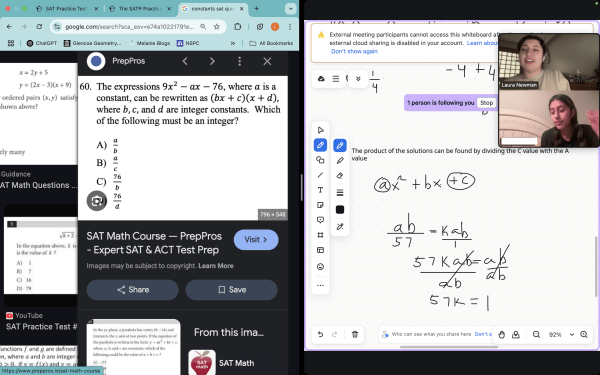
Task: Open YouTube SAT Practice Test video thumbnail
Action: 41,256
